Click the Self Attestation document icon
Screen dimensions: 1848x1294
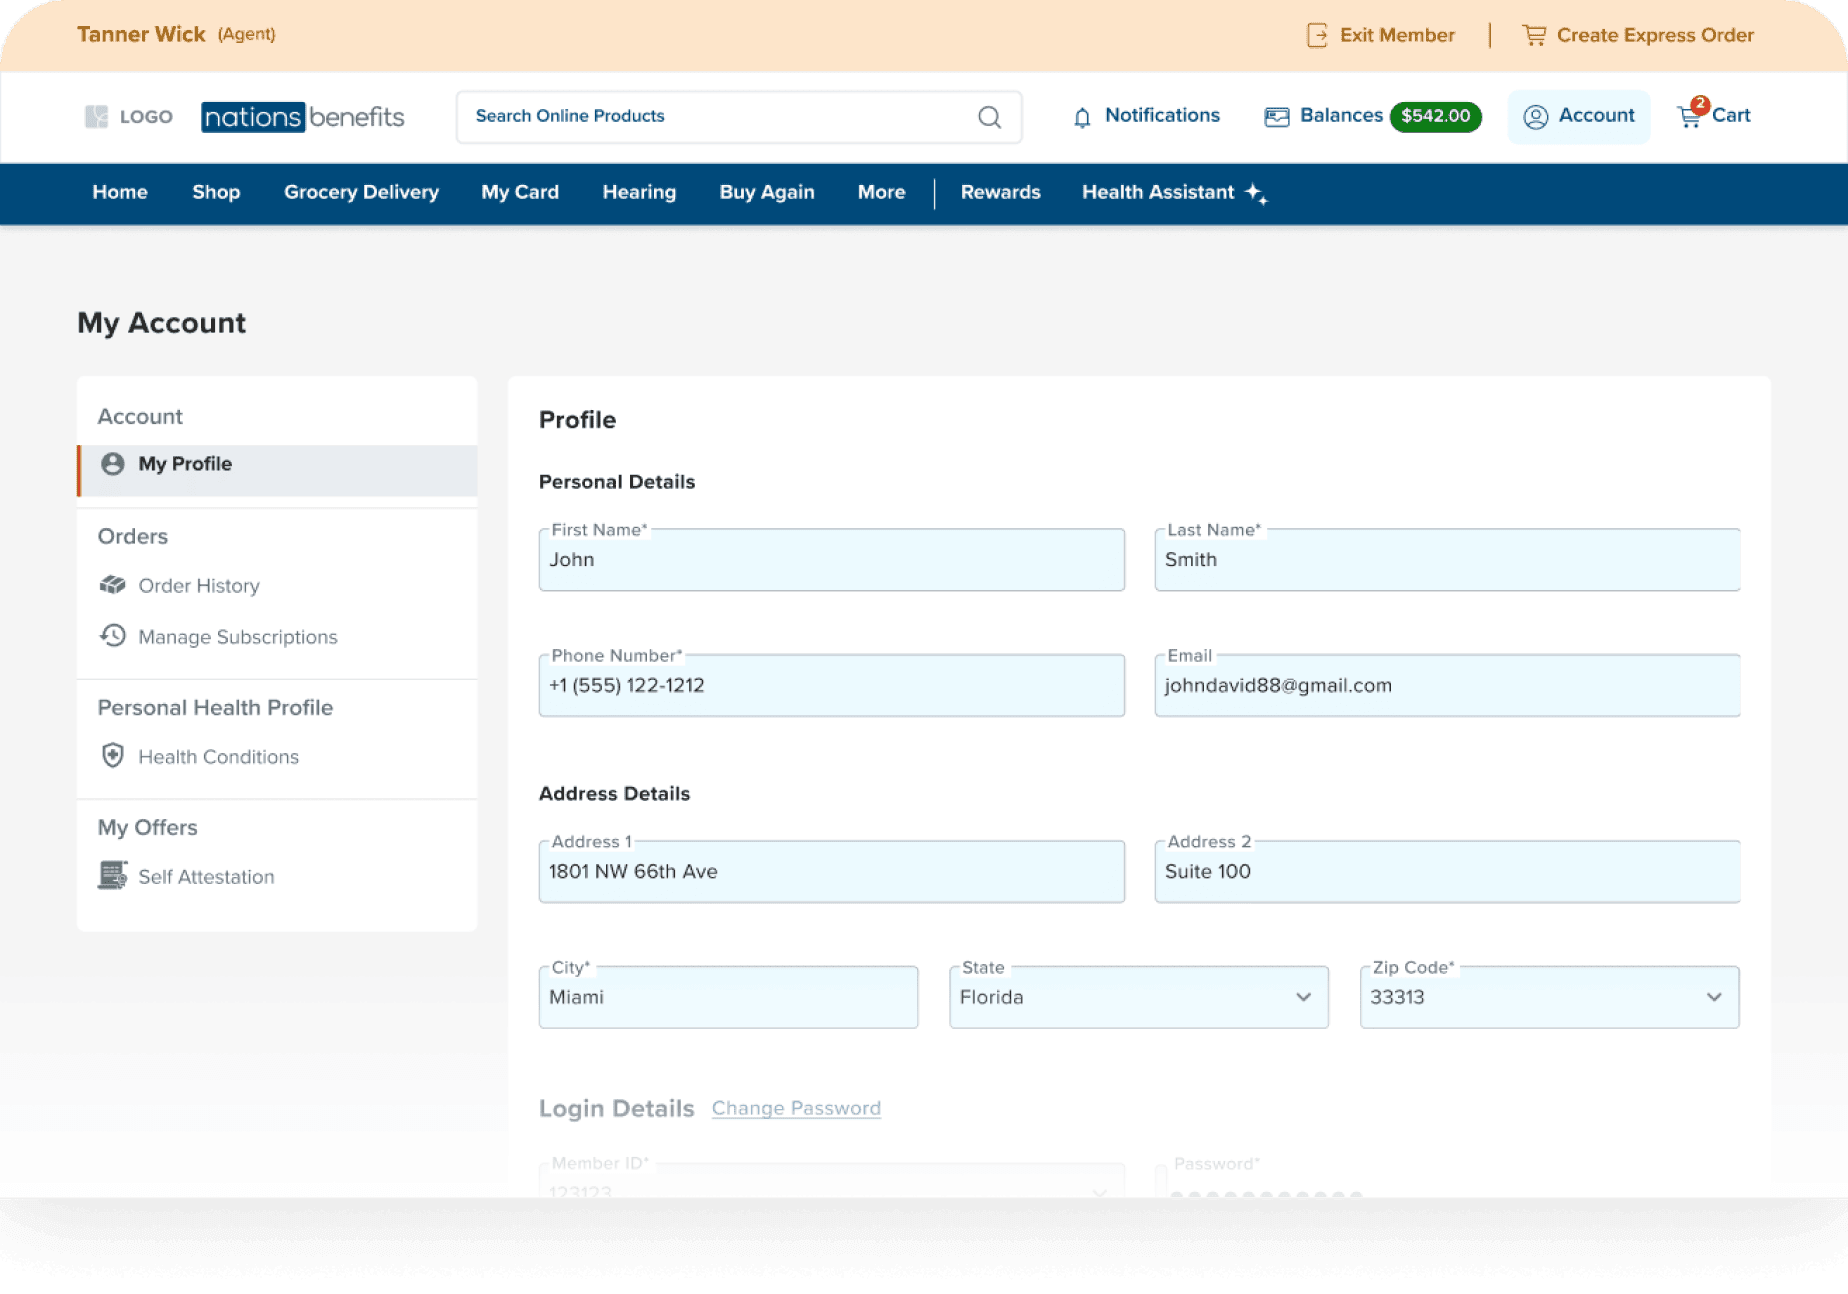[113, 876]
